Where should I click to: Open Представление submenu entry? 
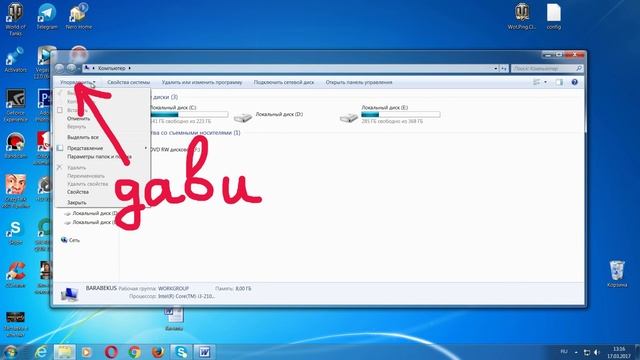pos(85,148)
